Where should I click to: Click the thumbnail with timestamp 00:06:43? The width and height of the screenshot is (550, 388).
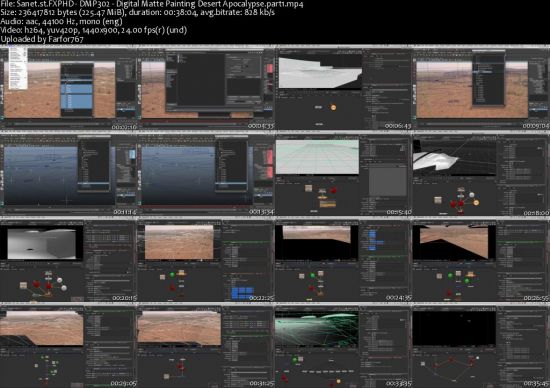(x=344, y=87)
